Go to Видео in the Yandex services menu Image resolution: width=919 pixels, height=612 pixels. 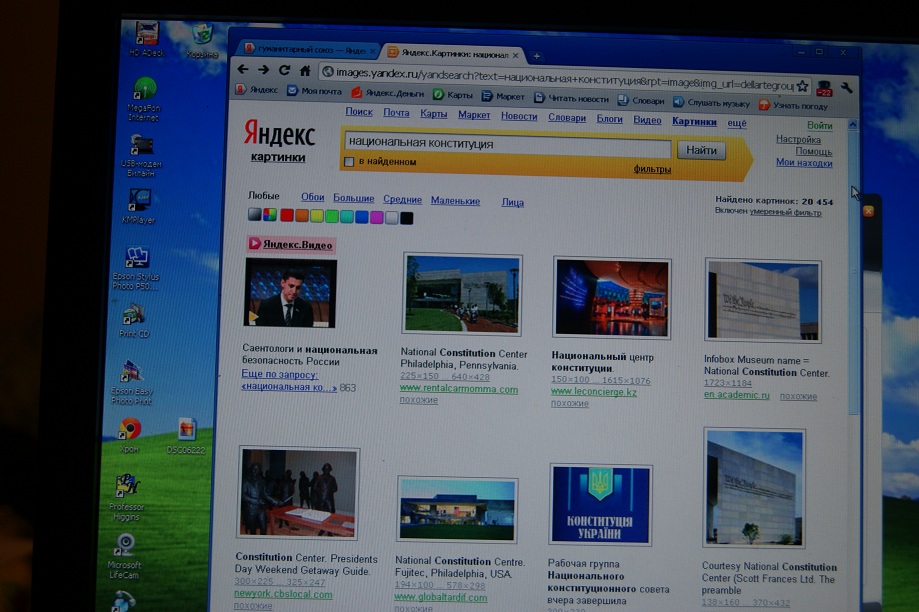pyautogui.click(x=647, y=120)
